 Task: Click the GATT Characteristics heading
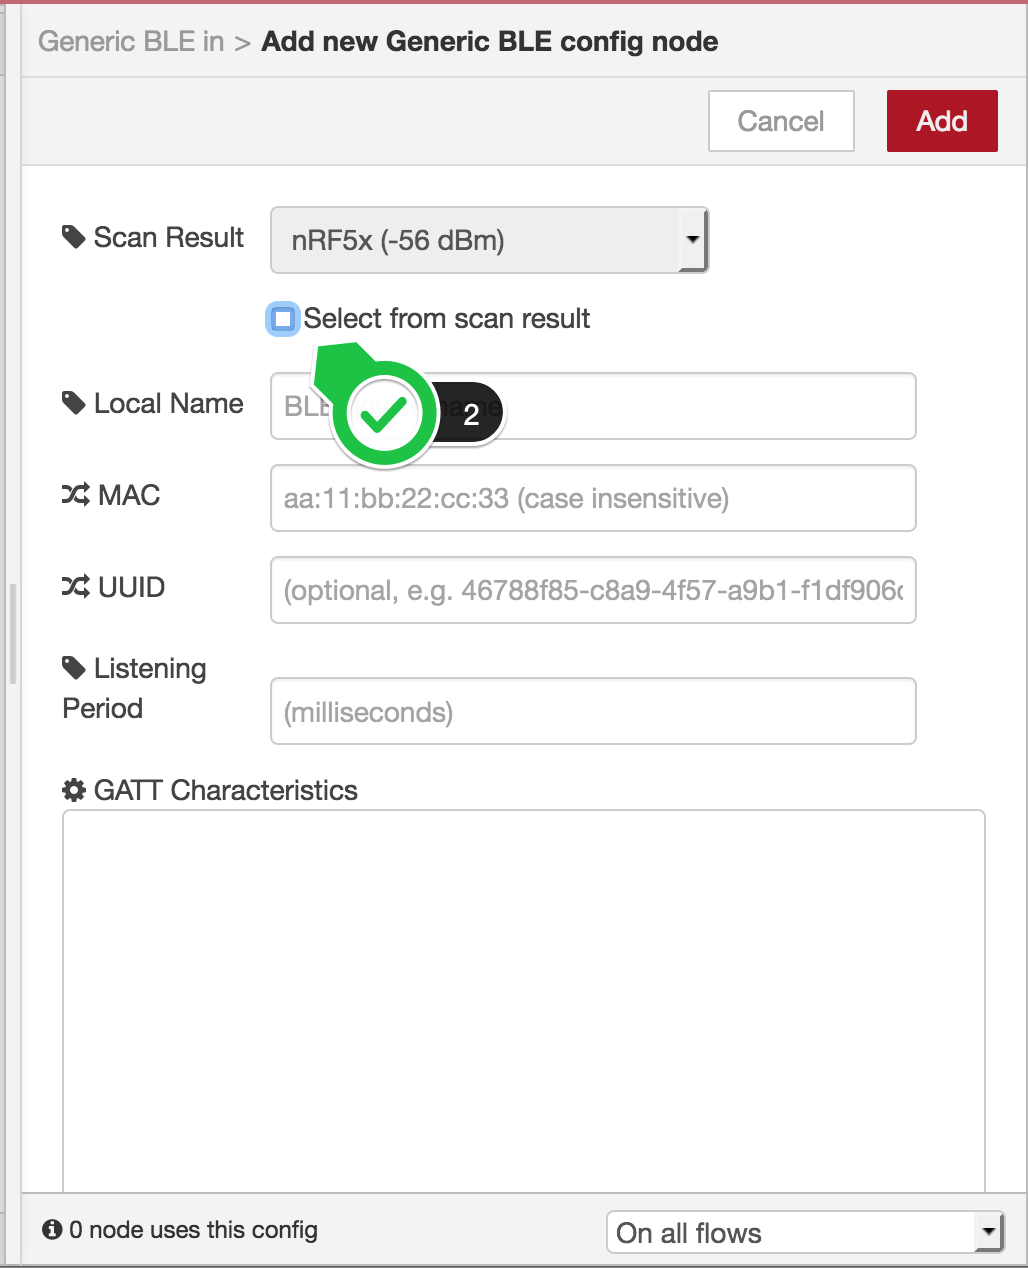coord(226,790)
